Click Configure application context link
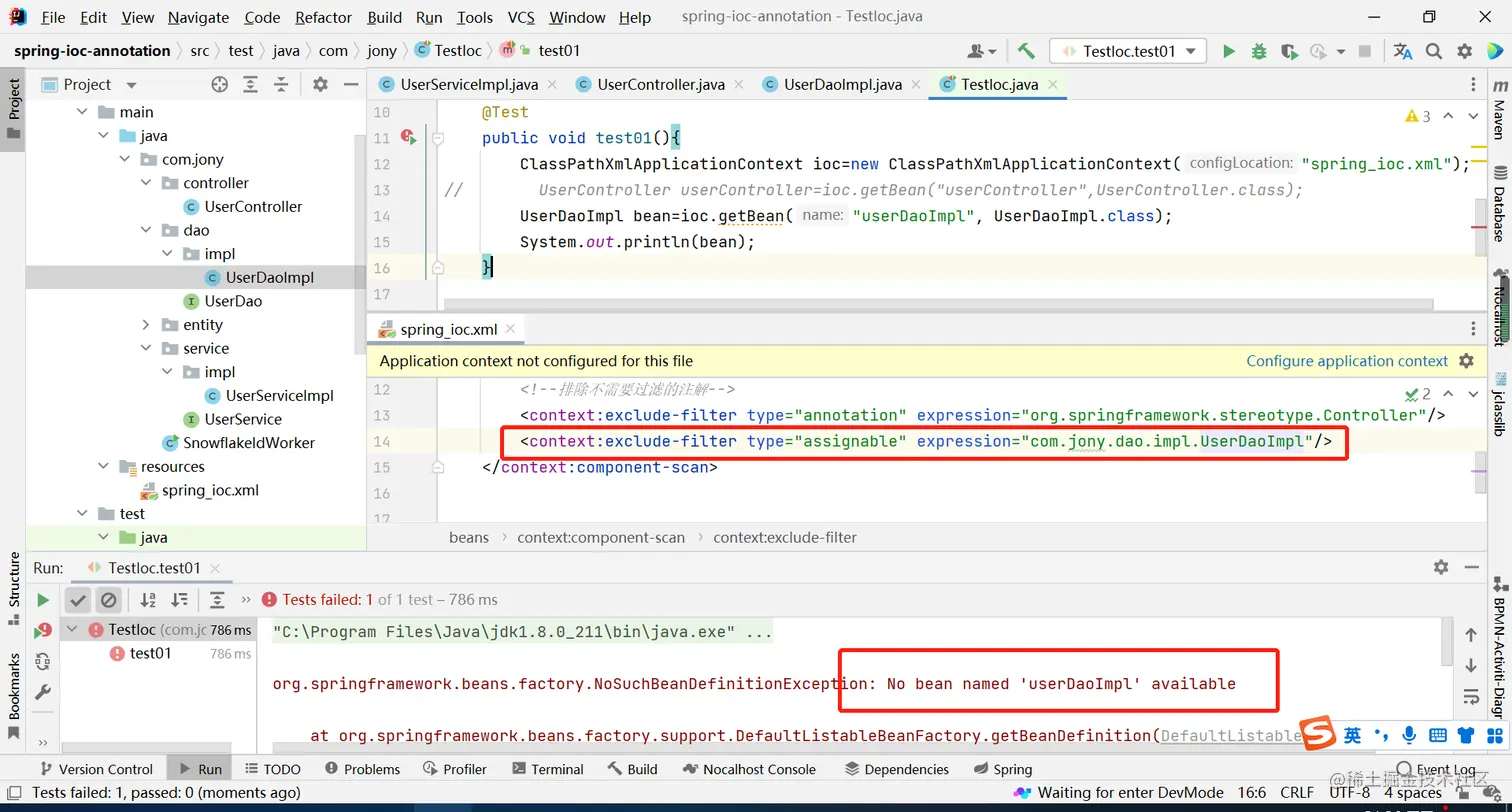 coord(1347,361)
